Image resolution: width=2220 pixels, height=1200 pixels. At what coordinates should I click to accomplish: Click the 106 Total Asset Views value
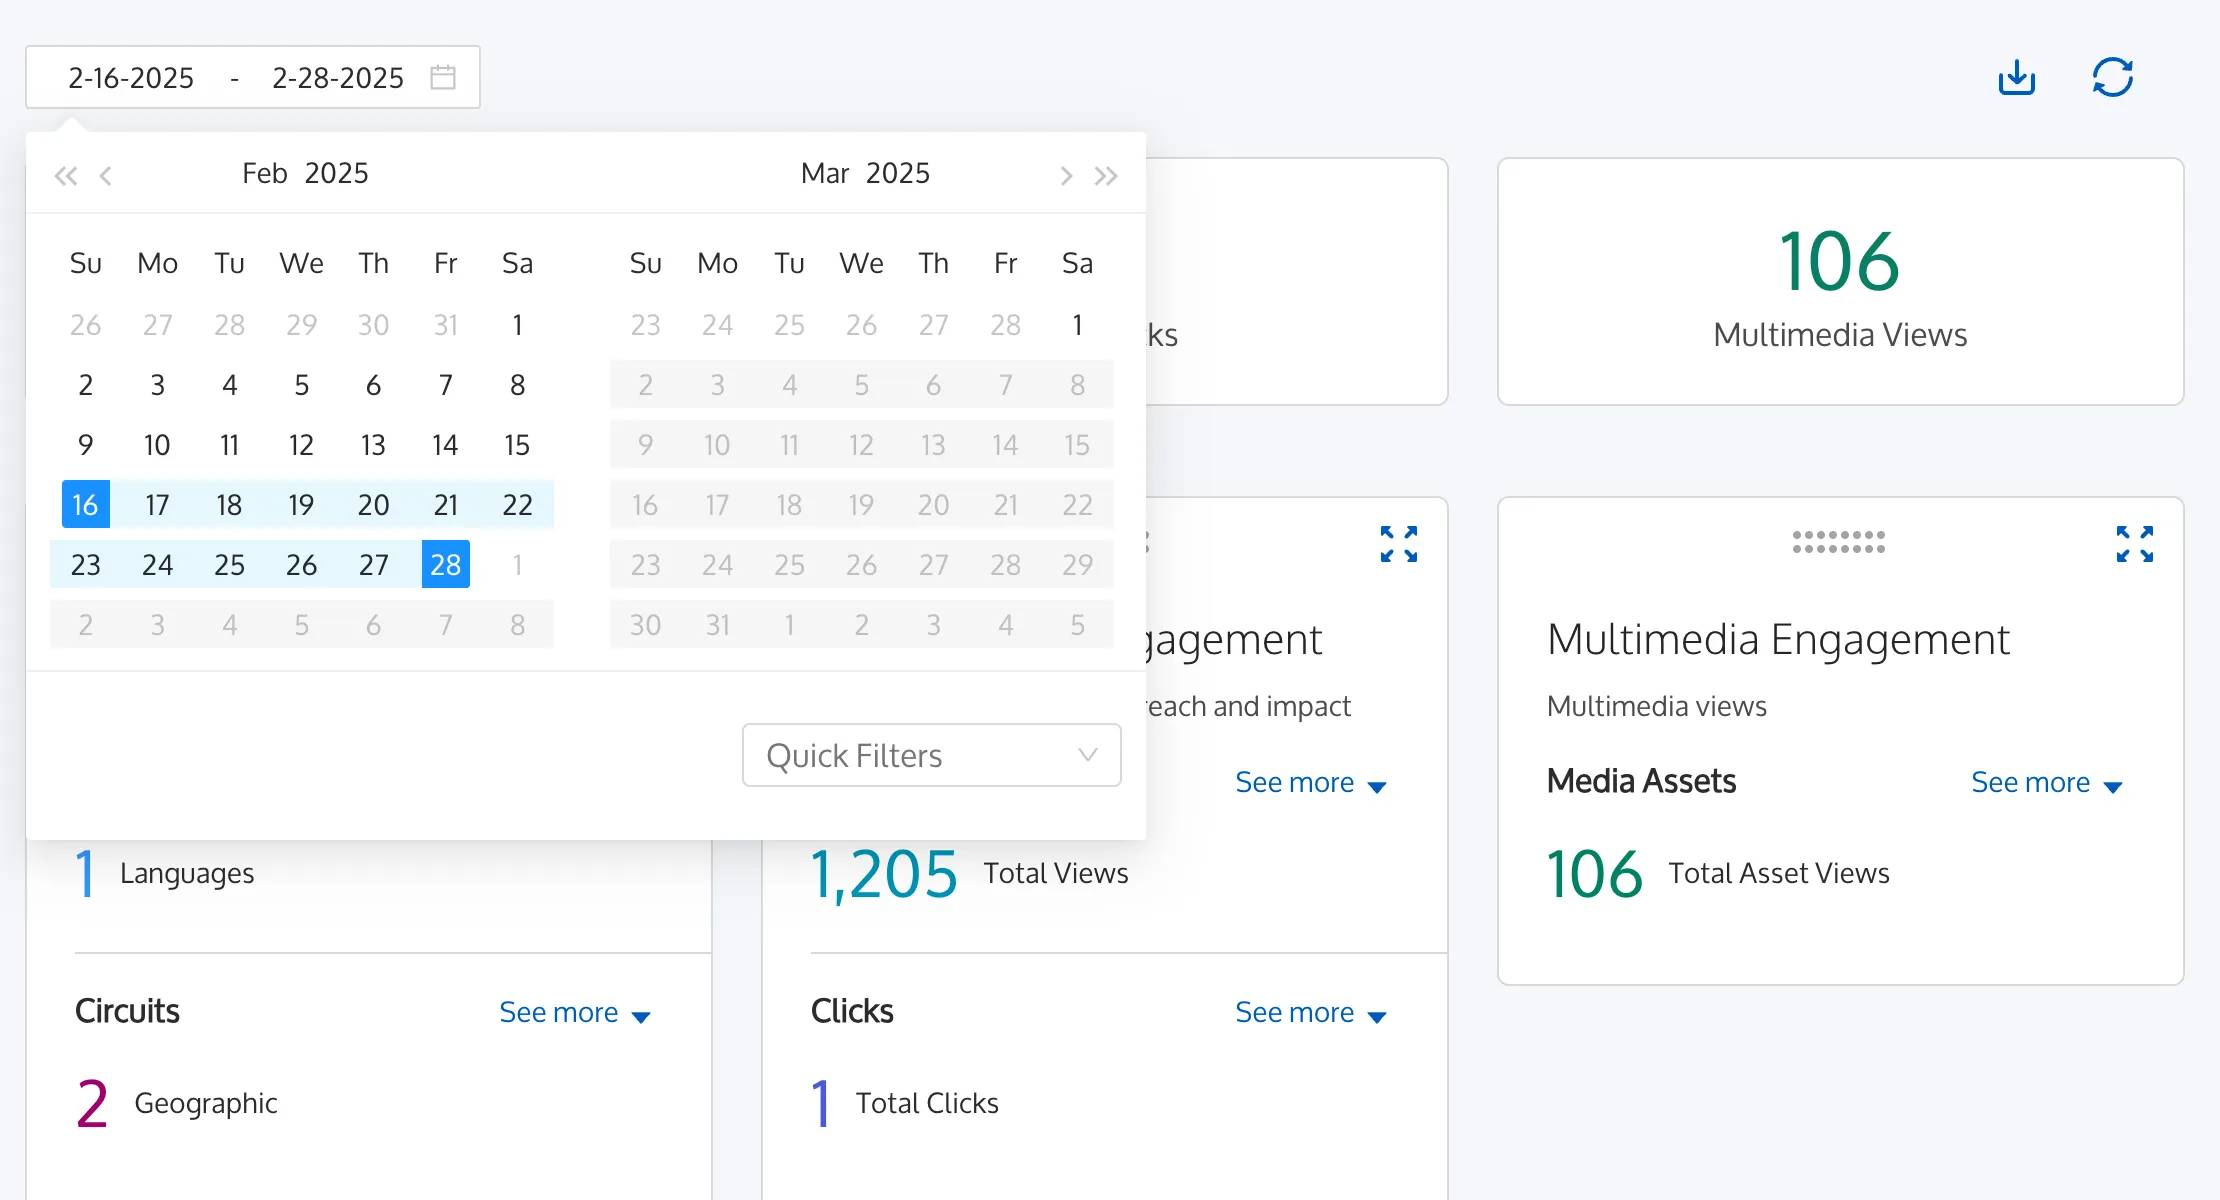(1594, 873)
